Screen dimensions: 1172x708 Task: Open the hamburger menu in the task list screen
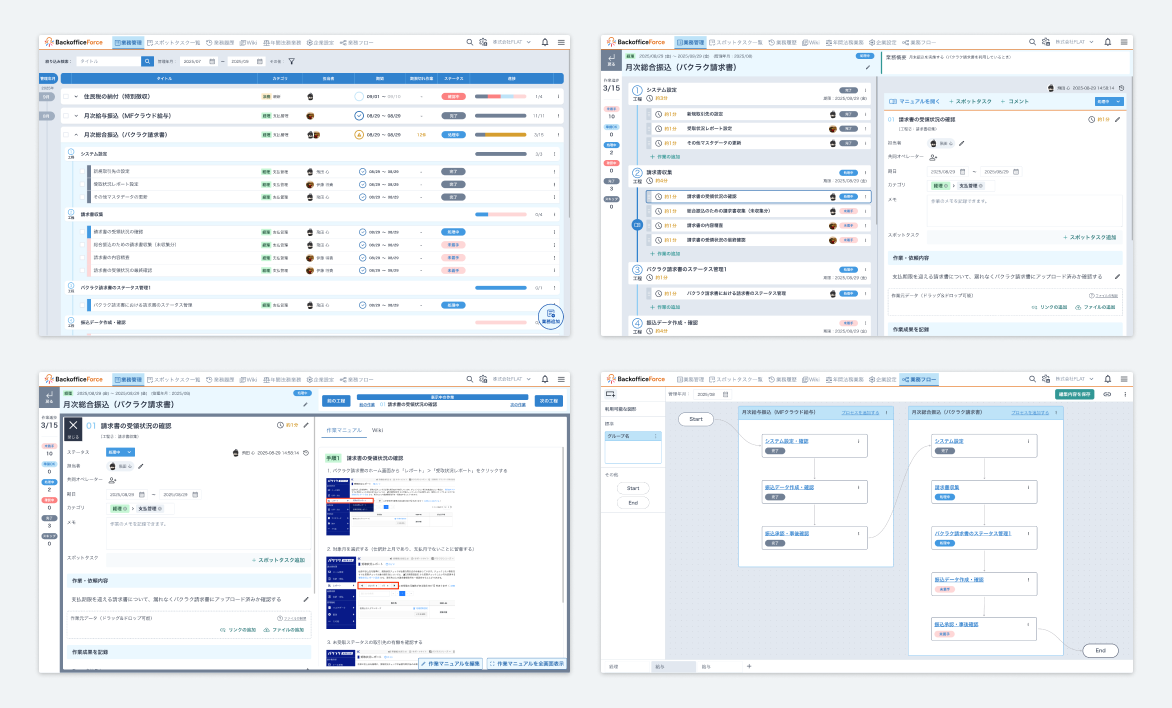click(561, 43)
